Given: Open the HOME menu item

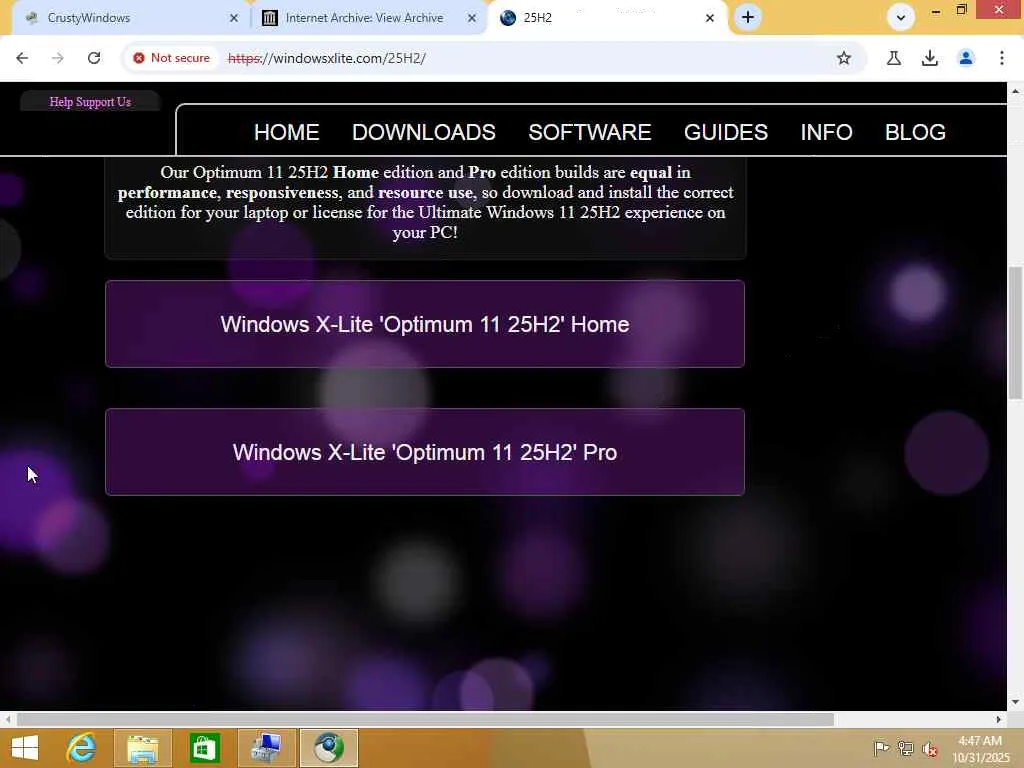Looking at the screenshot, I should coord(286,133).
